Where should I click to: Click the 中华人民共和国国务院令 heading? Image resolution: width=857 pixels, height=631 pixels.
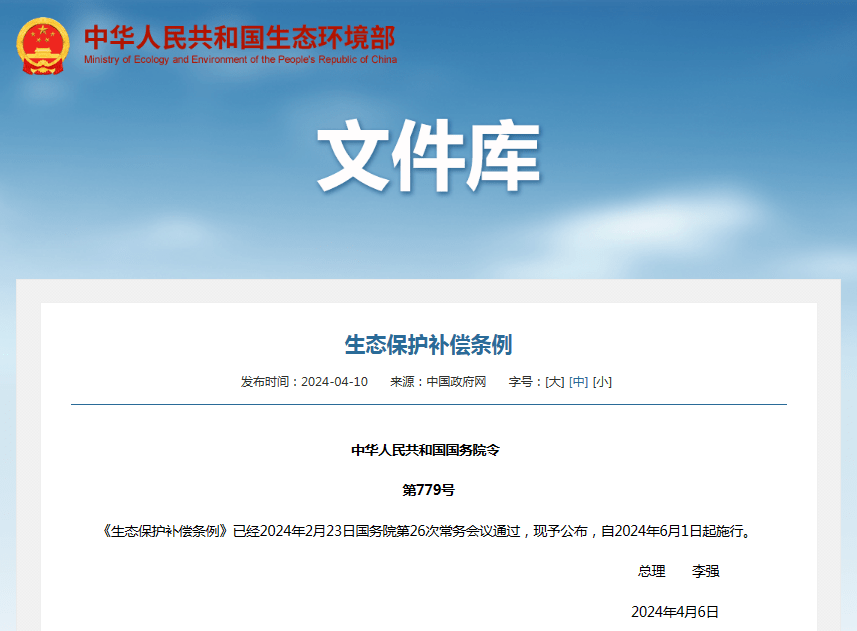pos(428,448)
